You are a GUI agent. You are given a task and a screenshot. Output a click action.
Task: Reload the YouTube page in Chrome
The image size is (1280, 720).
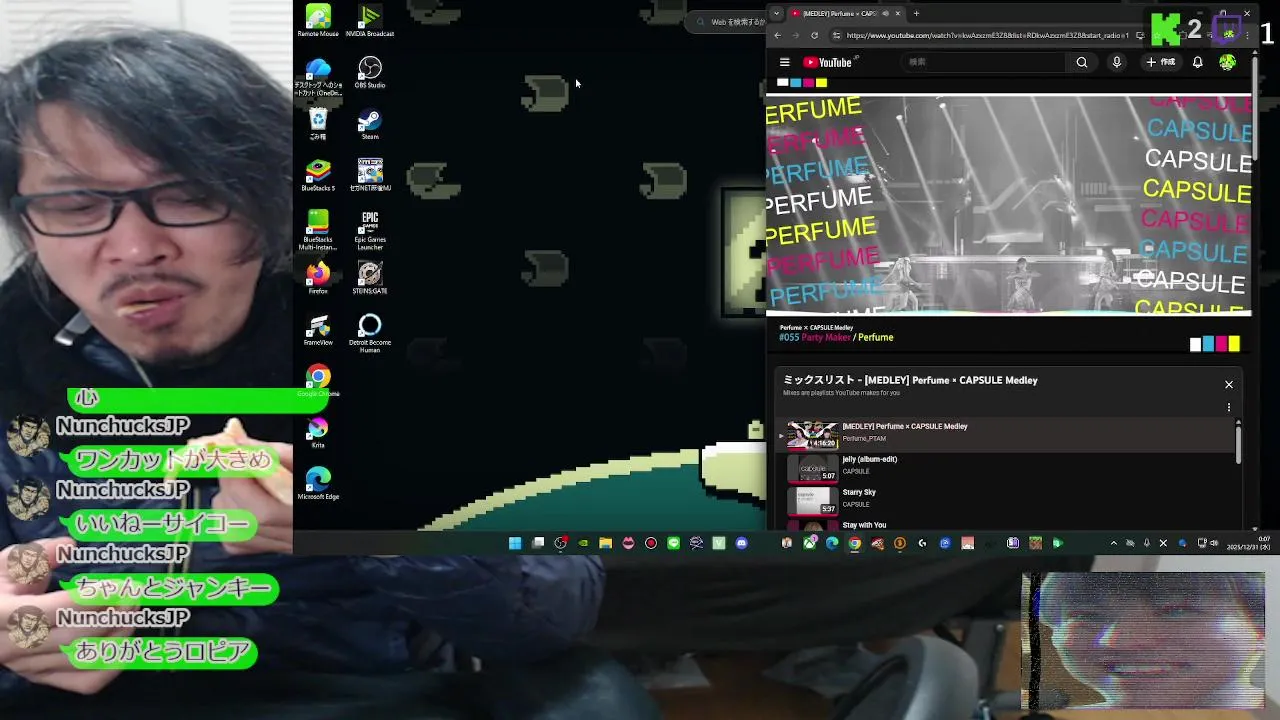[x=814, y=35]
